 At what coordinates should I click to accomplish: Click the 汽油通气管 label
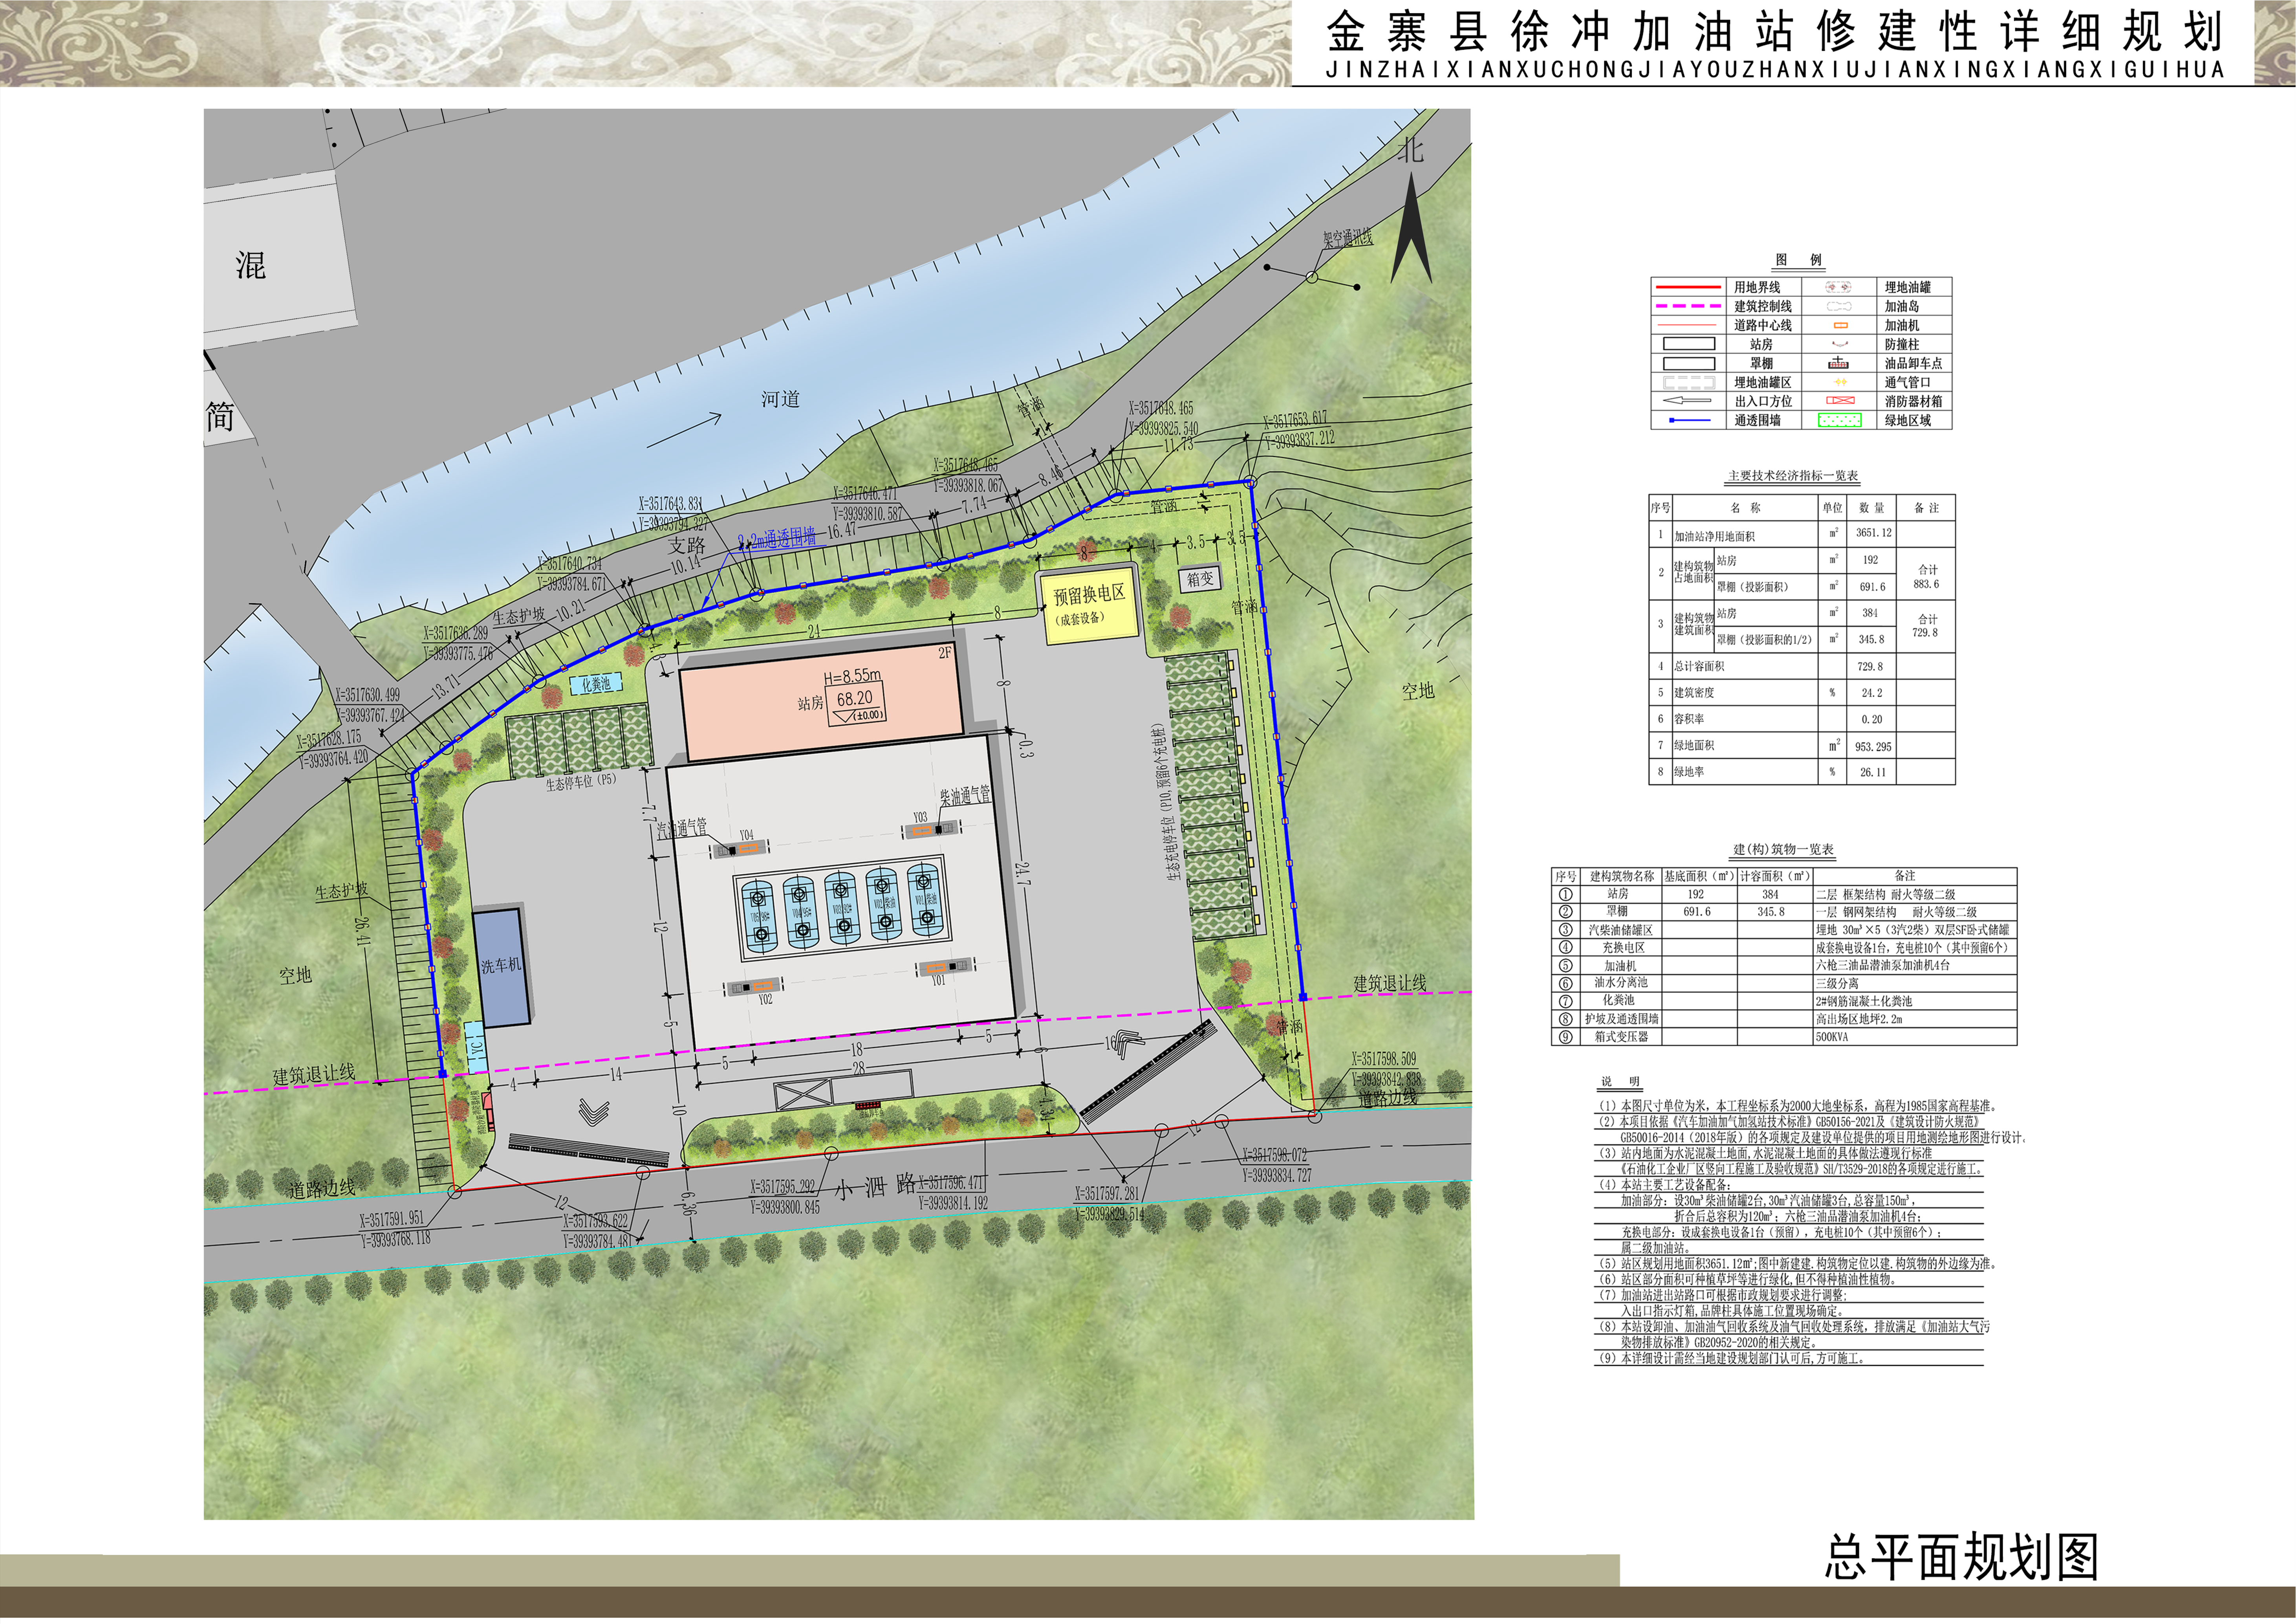[681, 828]
